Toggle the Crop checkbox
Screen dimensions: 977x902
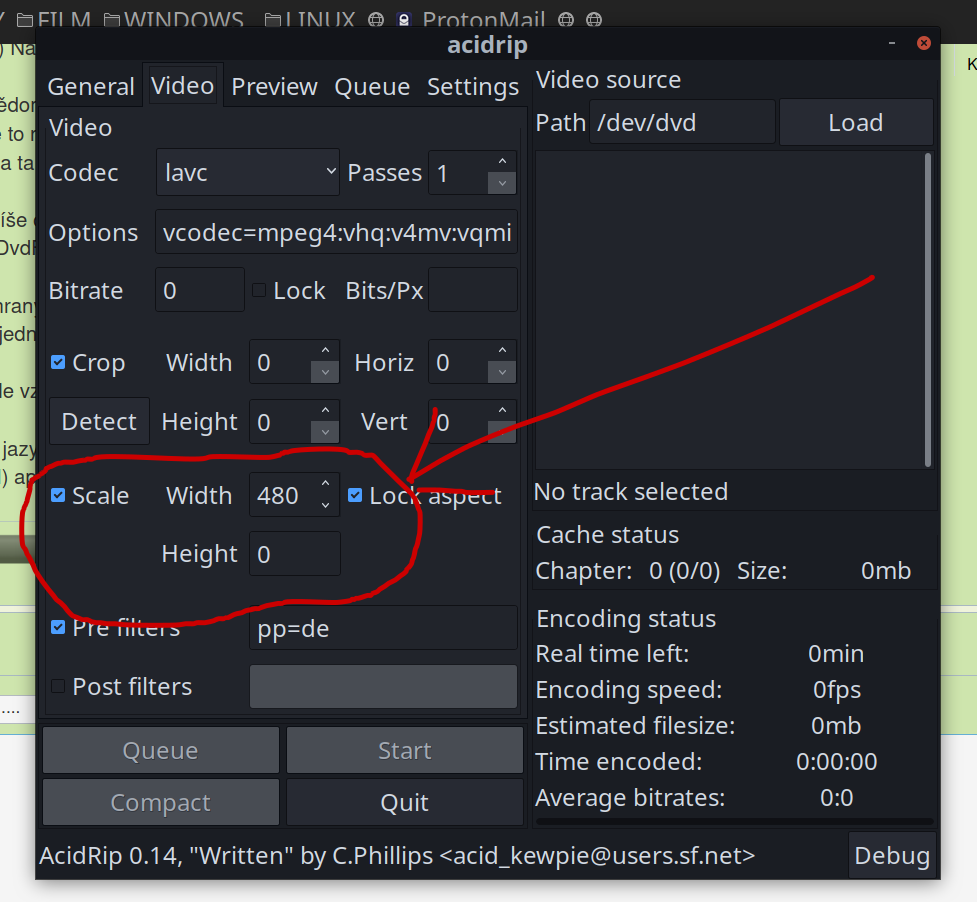coord(58,362)
